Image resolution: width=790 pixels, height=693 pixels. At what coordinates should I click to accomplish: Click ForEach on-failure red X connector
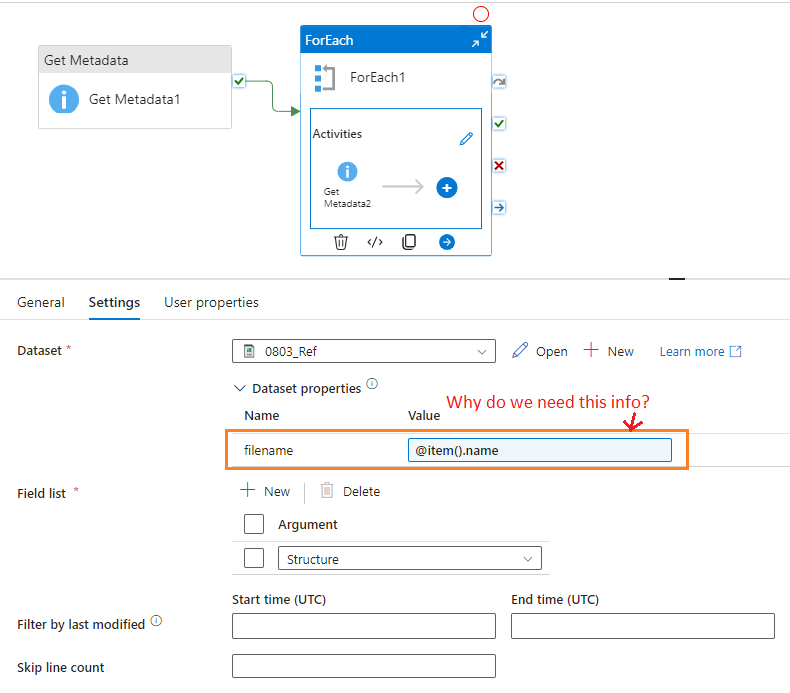[499, 165]
